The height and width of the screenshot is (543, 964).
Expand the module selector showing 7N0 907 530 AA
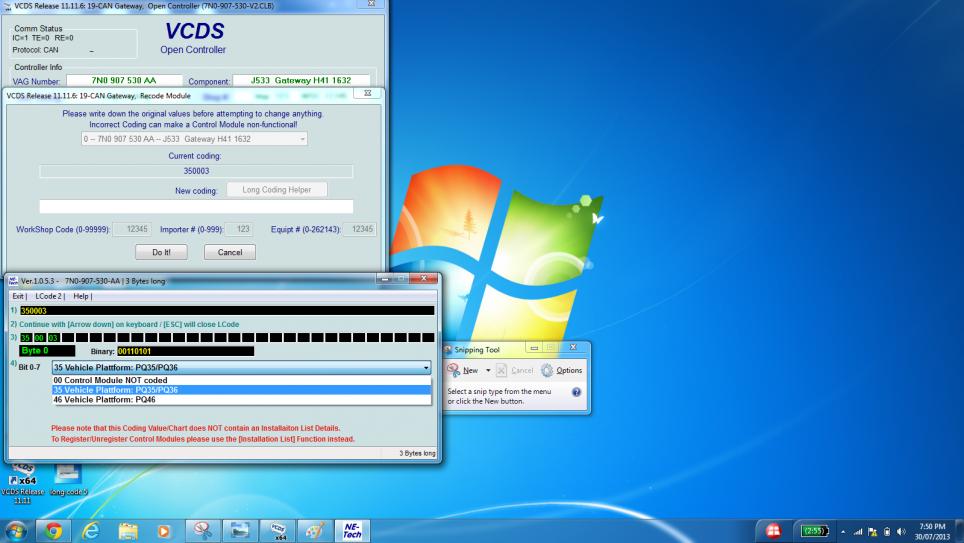[x=194, y=139]
